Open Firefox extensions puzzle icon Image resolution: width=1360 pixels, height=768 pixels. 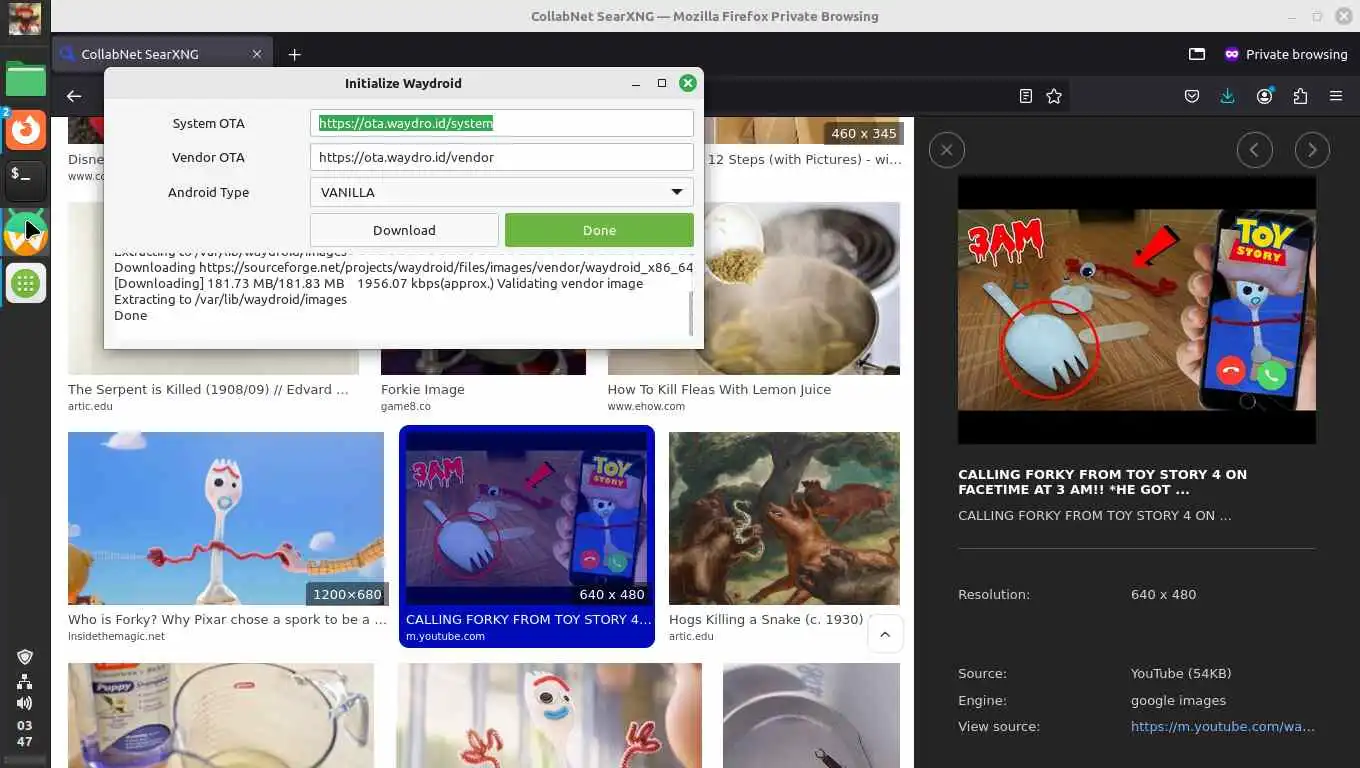click(x=1300, y=96)
